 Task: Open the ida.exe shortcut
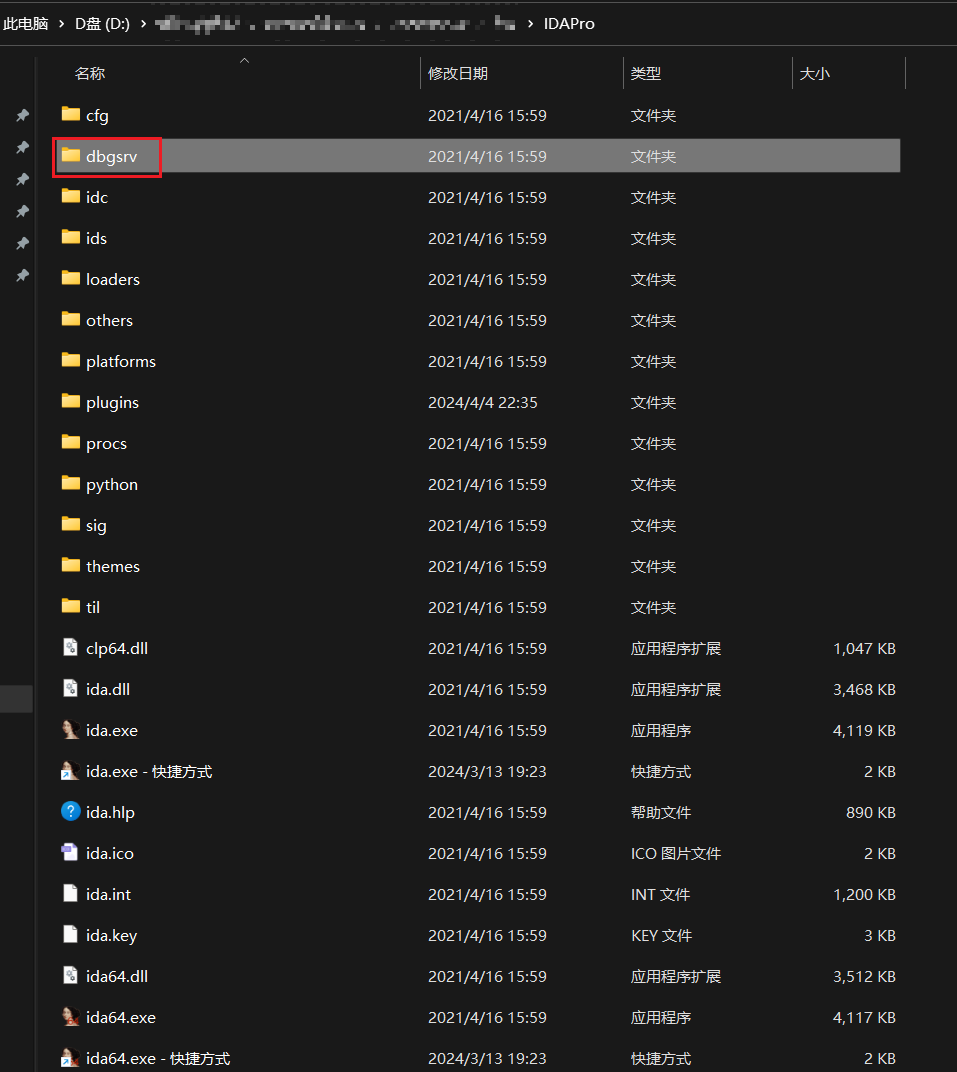(x=147, y=771)
